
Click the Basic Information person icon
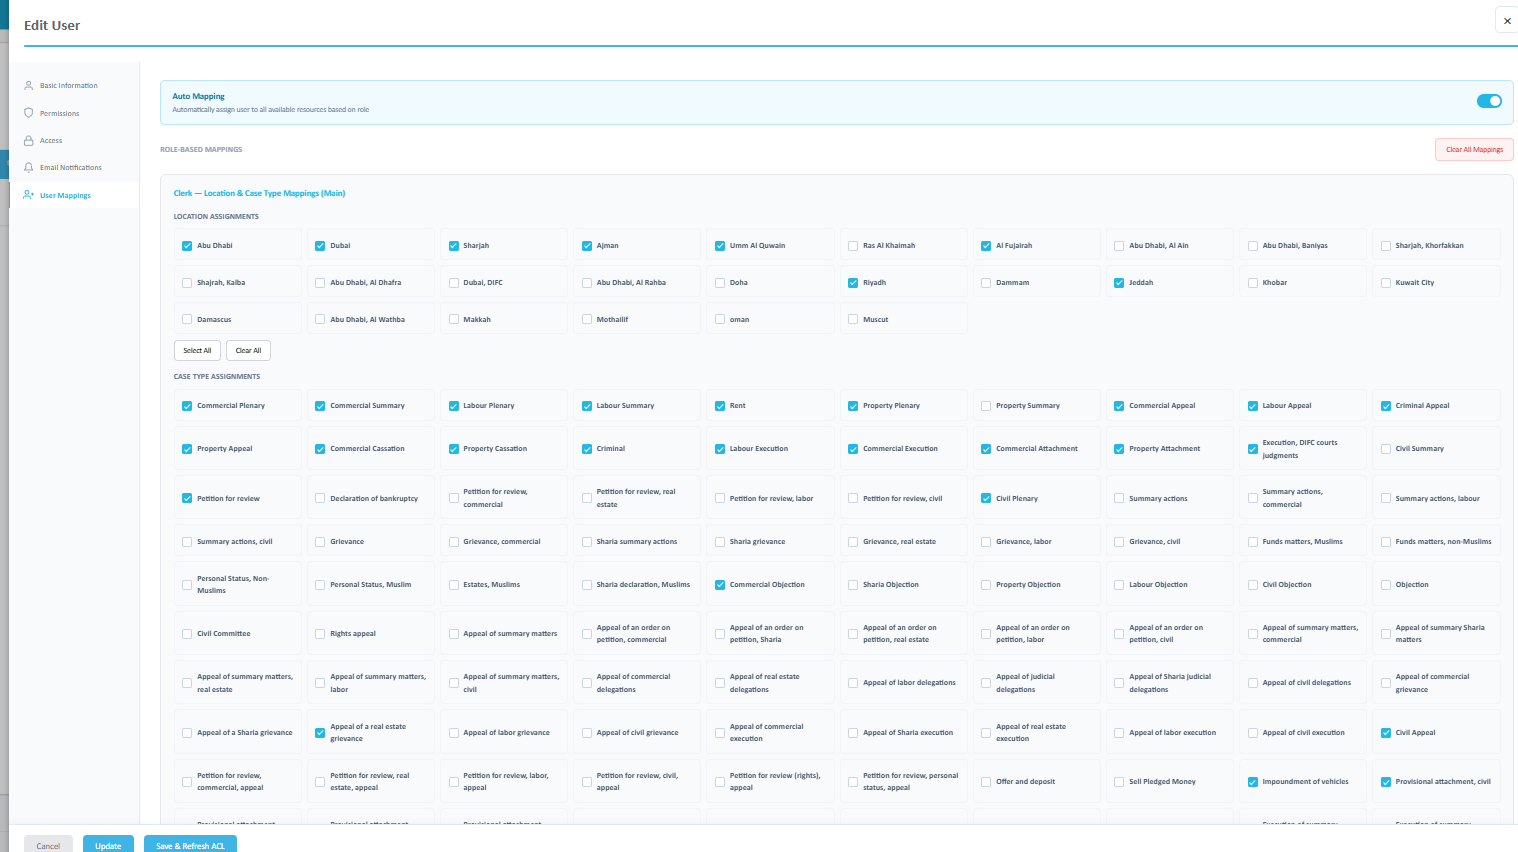[29, 86]
